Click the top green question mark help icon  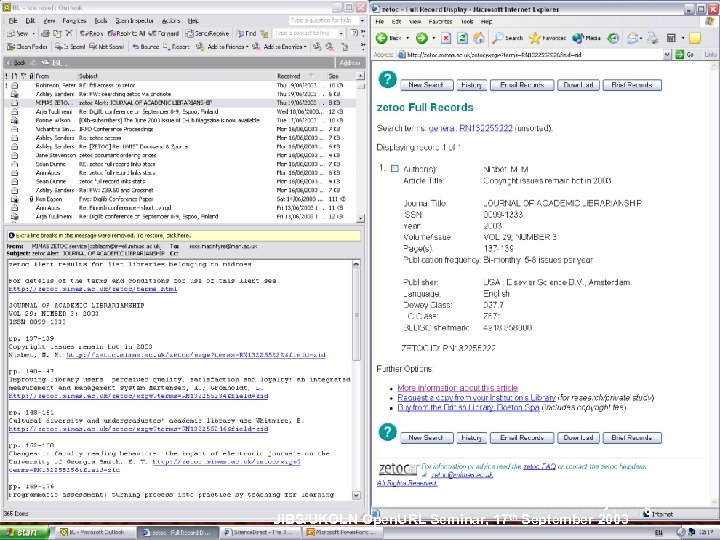click(x=387, y=80)
